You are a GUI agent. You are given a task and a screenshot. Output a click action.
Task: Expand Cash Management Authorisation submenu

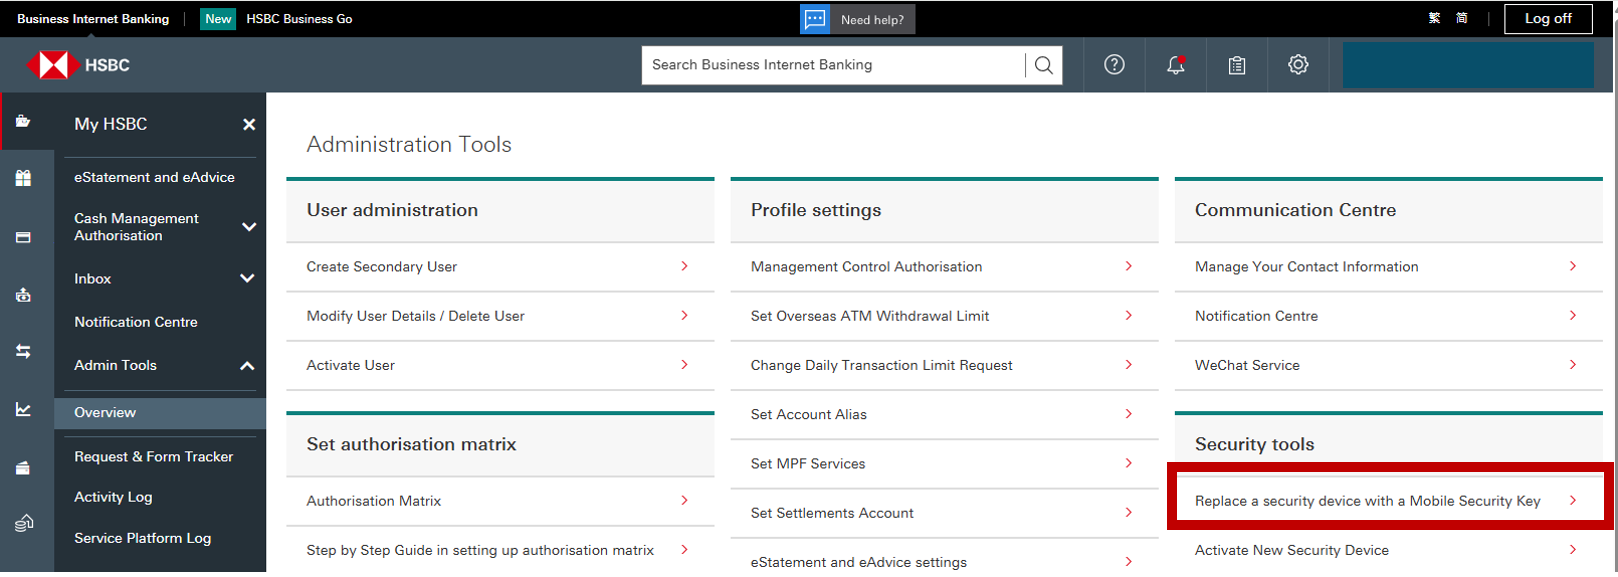[249, 227]
